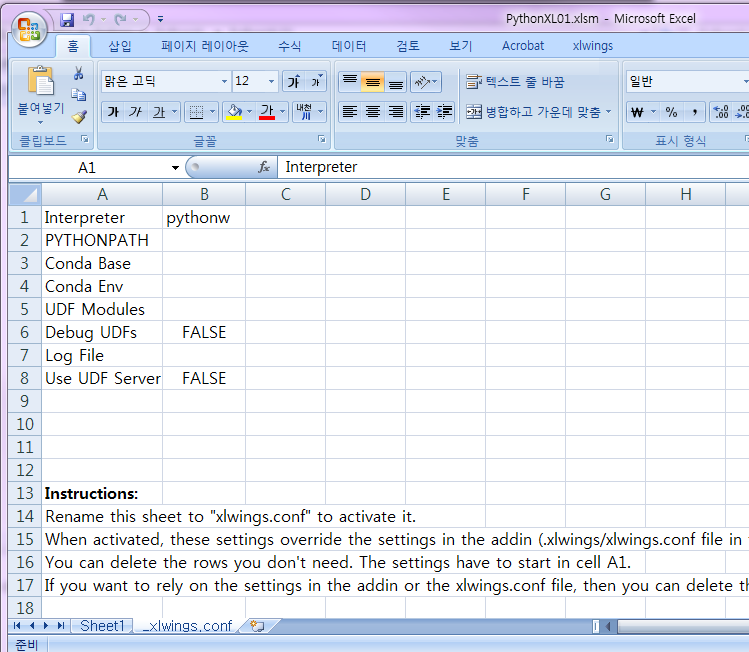Open the insert function dialog
Screen dimensions: 749x652
pyautogui.click(x=264, y=167)
